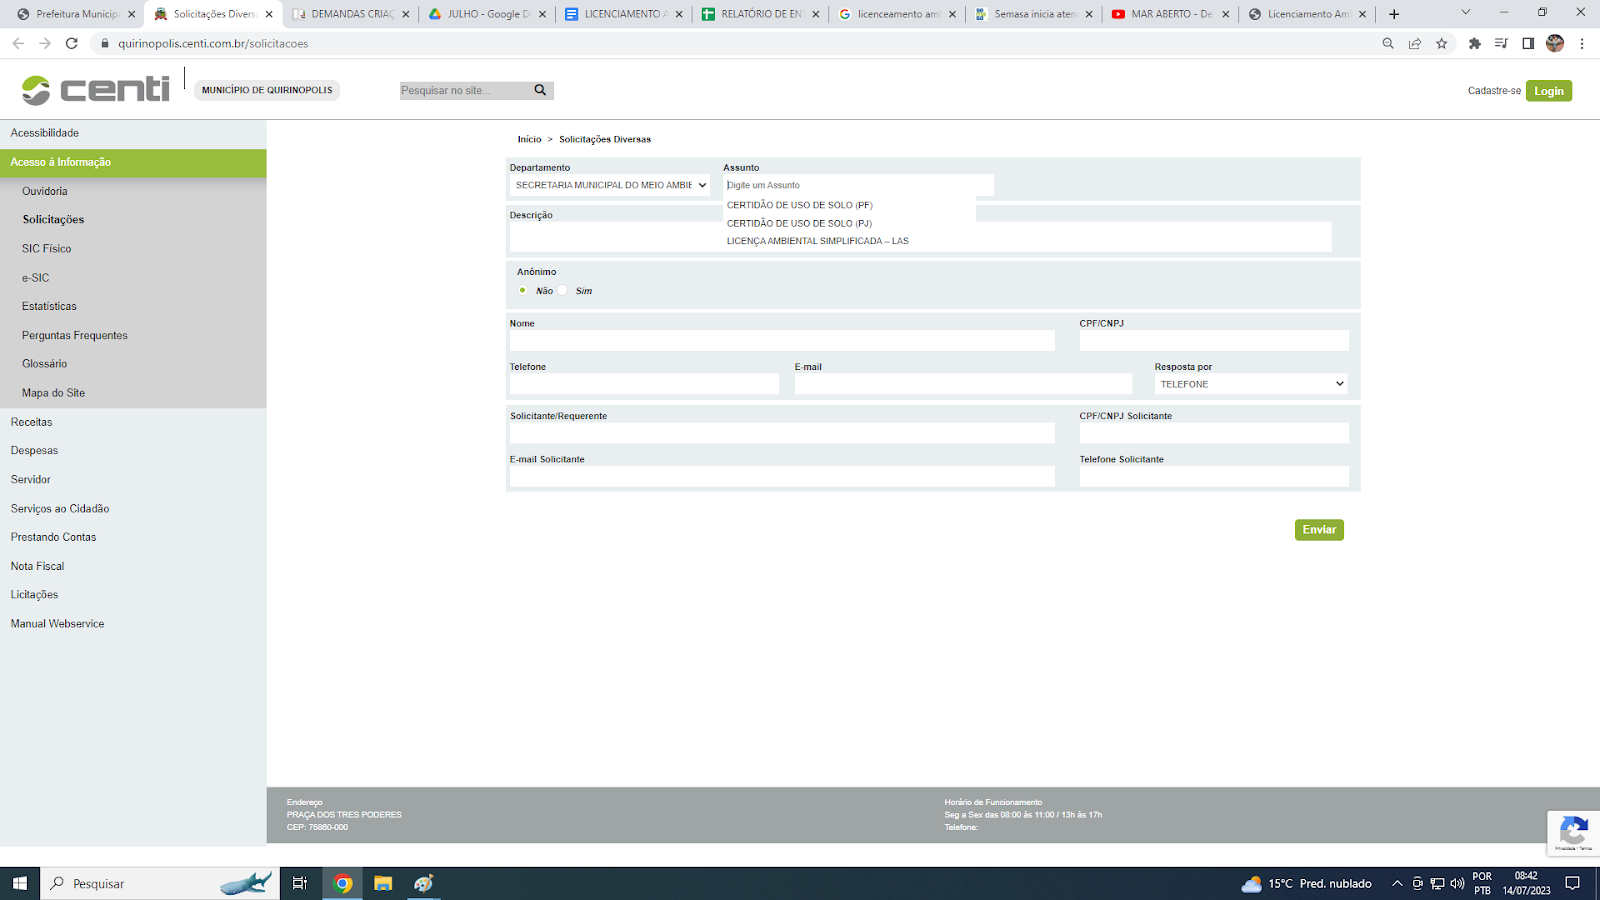Viewport: 1600px width, 900px height.
Task: Click the Manual Webservice sidebar link
Action: 57,623
